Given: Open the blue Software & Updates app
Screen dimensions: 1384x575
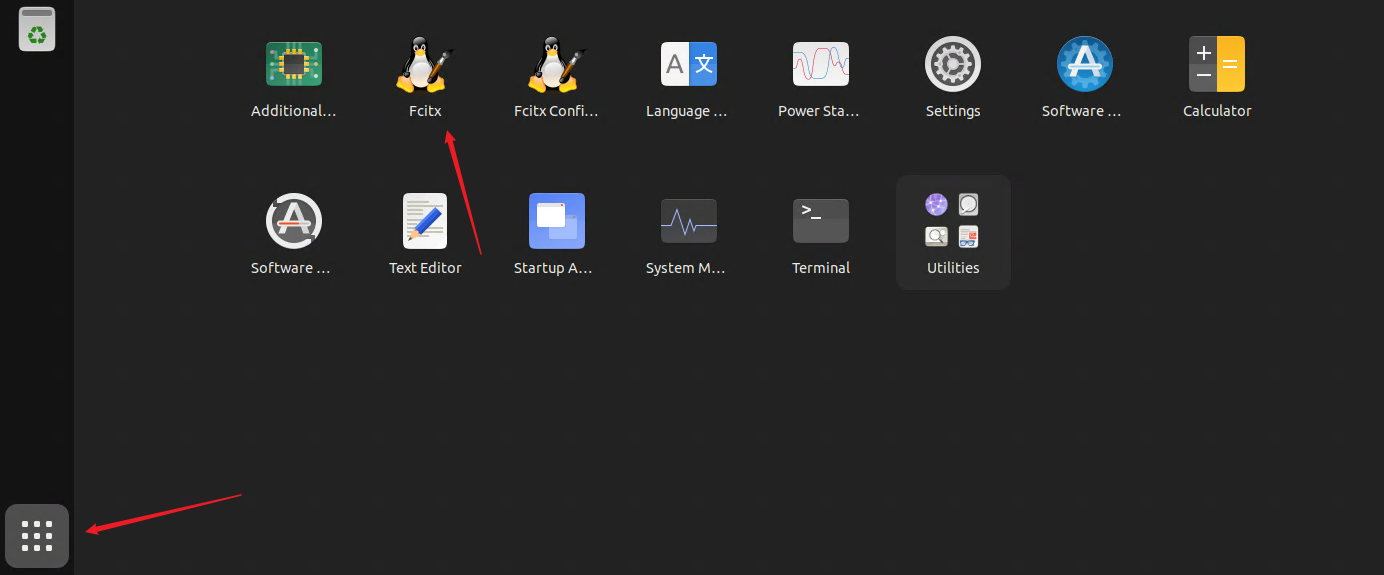Looking at the screenshot, I should tap(1085, 64).
